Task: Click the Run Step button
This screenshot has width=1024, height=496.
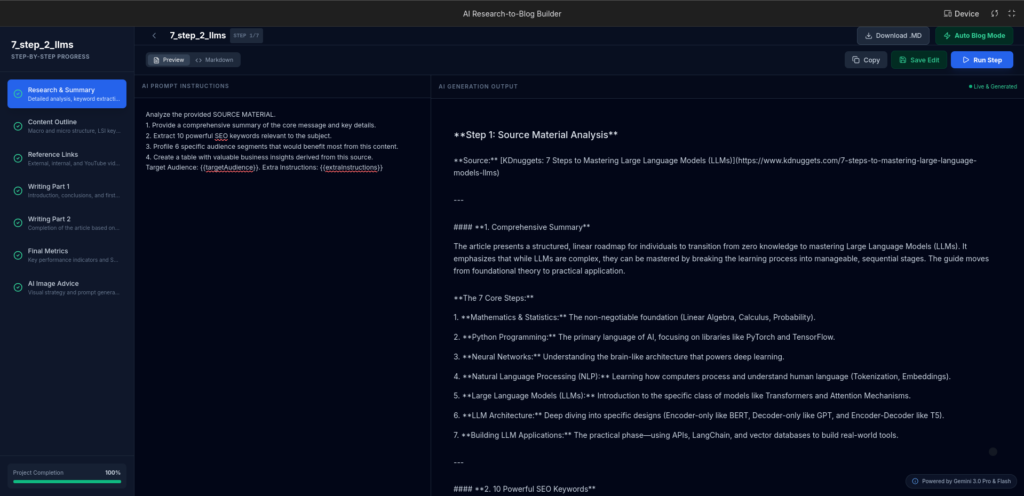Action: (x=982, y=60)
